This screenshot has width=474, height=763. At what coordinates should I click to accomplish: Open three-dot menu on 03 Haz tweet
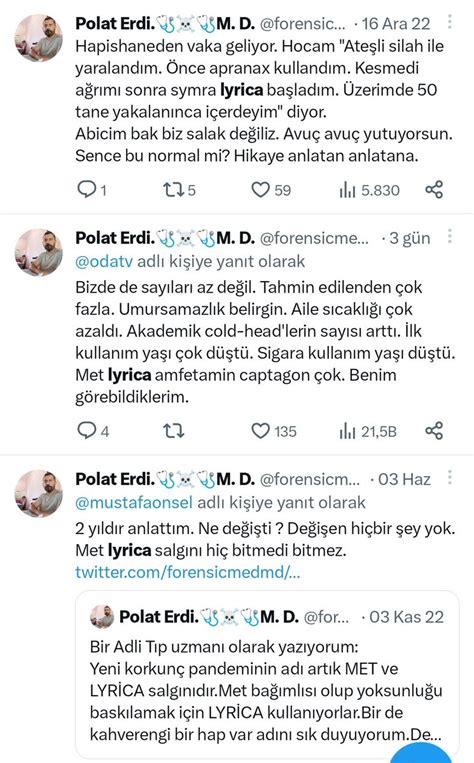tap(450, 478)
